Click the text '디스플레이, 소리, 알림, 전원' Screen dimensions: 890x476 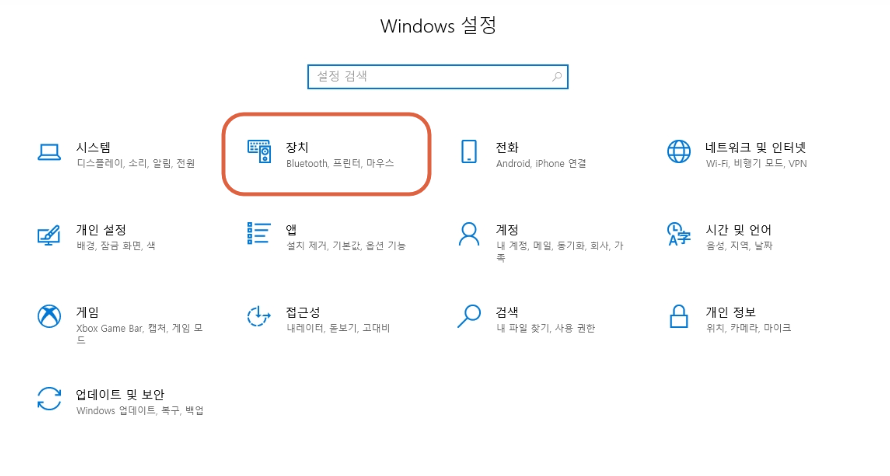(x=136, y=163)
